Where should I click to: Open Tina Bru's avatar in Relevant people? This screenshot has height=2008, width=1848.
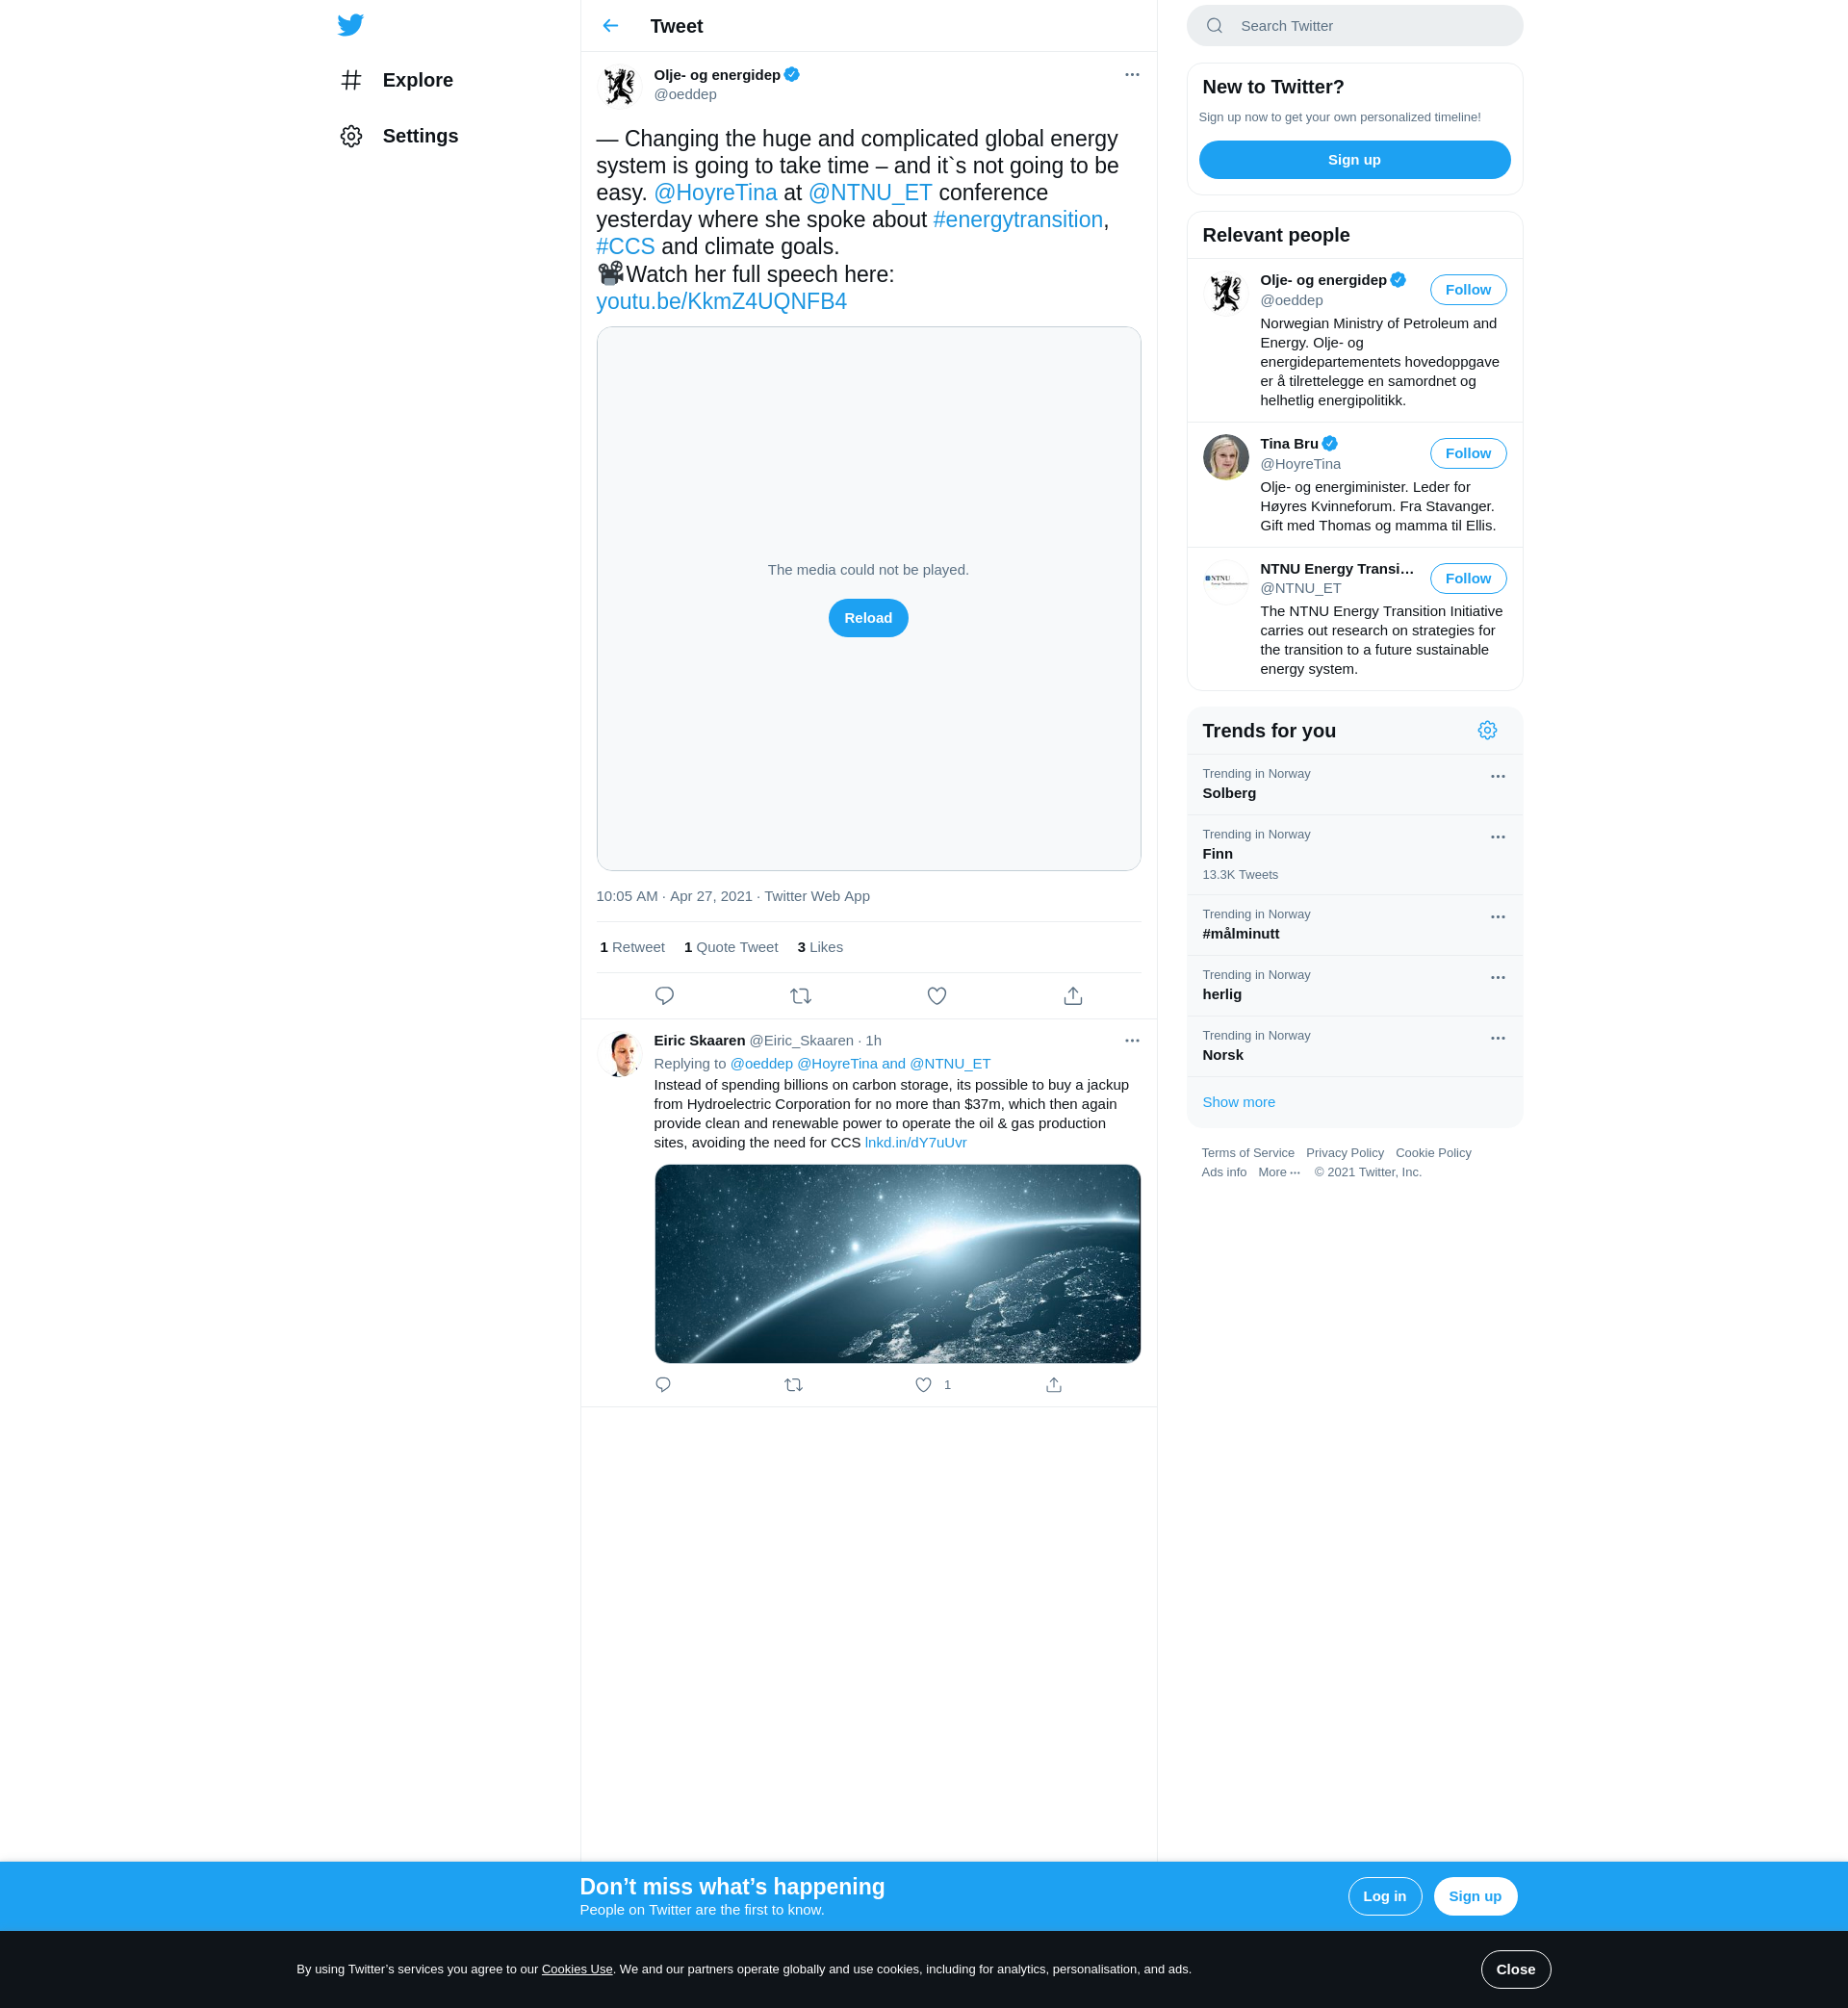tap(1225, 457)
